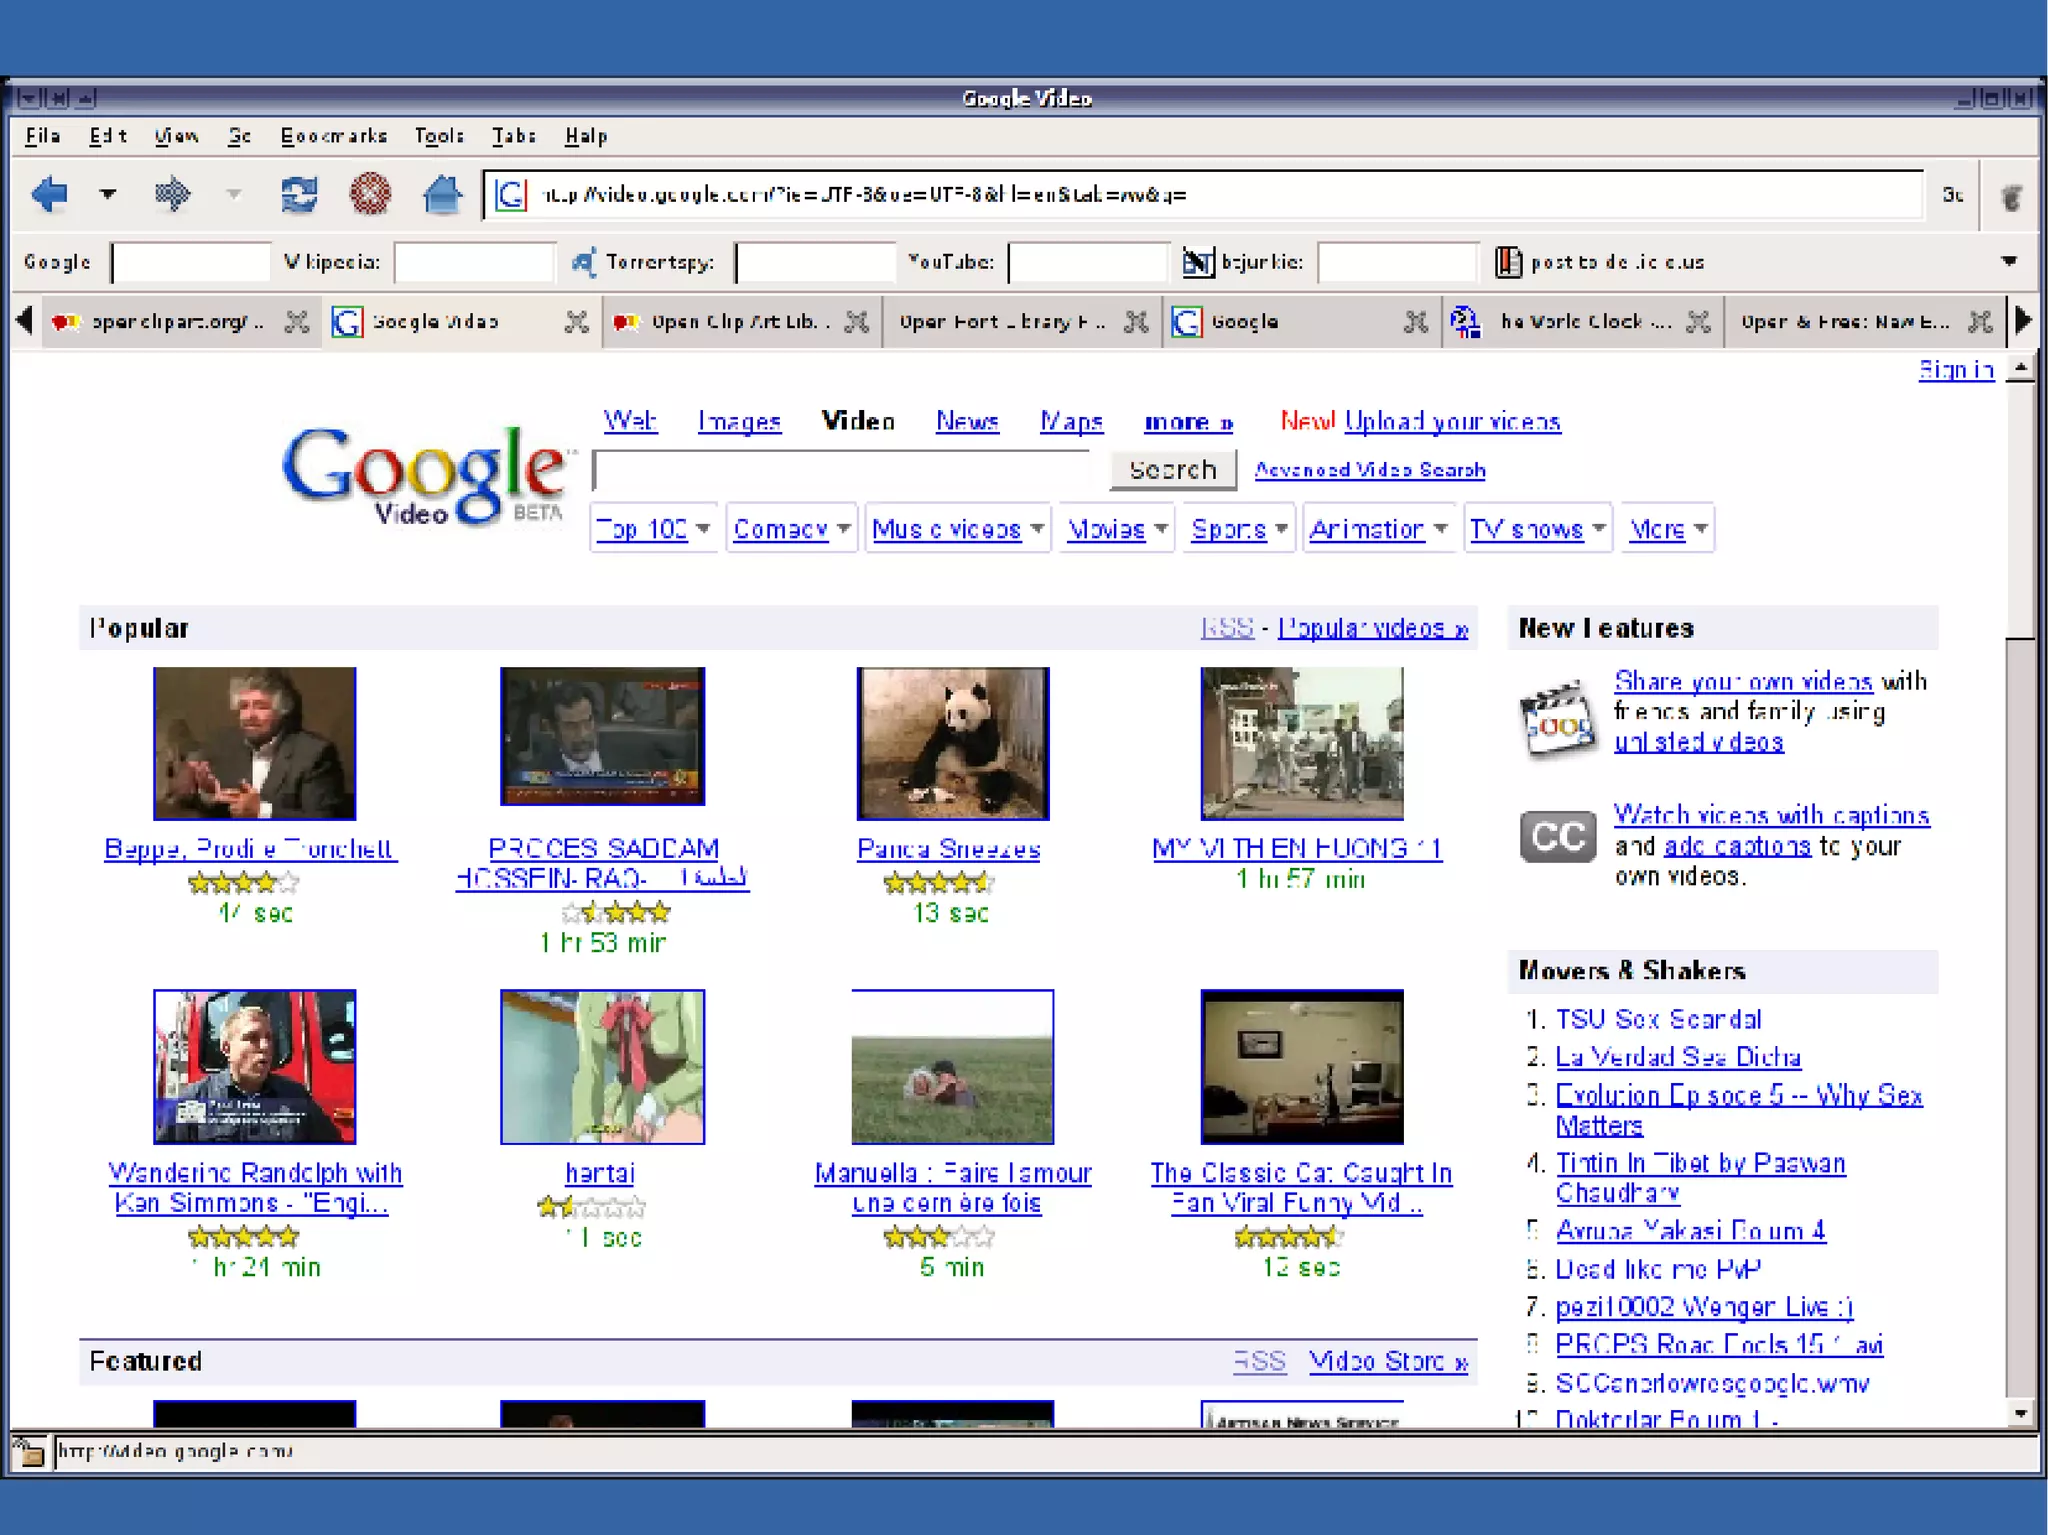
Task: Expand the search bar overflow dropdown arrow
Action: pos(2008,261)
